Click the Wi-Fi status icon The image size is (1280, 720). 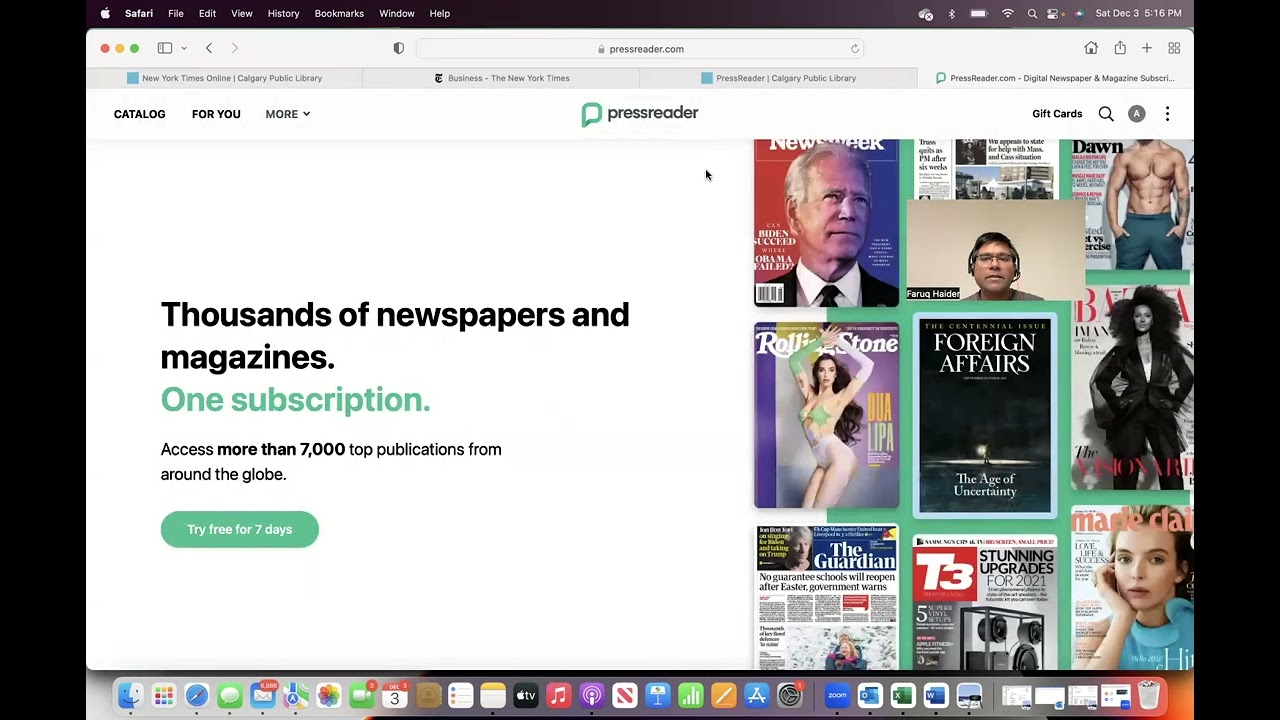(x=1007, y=13)
